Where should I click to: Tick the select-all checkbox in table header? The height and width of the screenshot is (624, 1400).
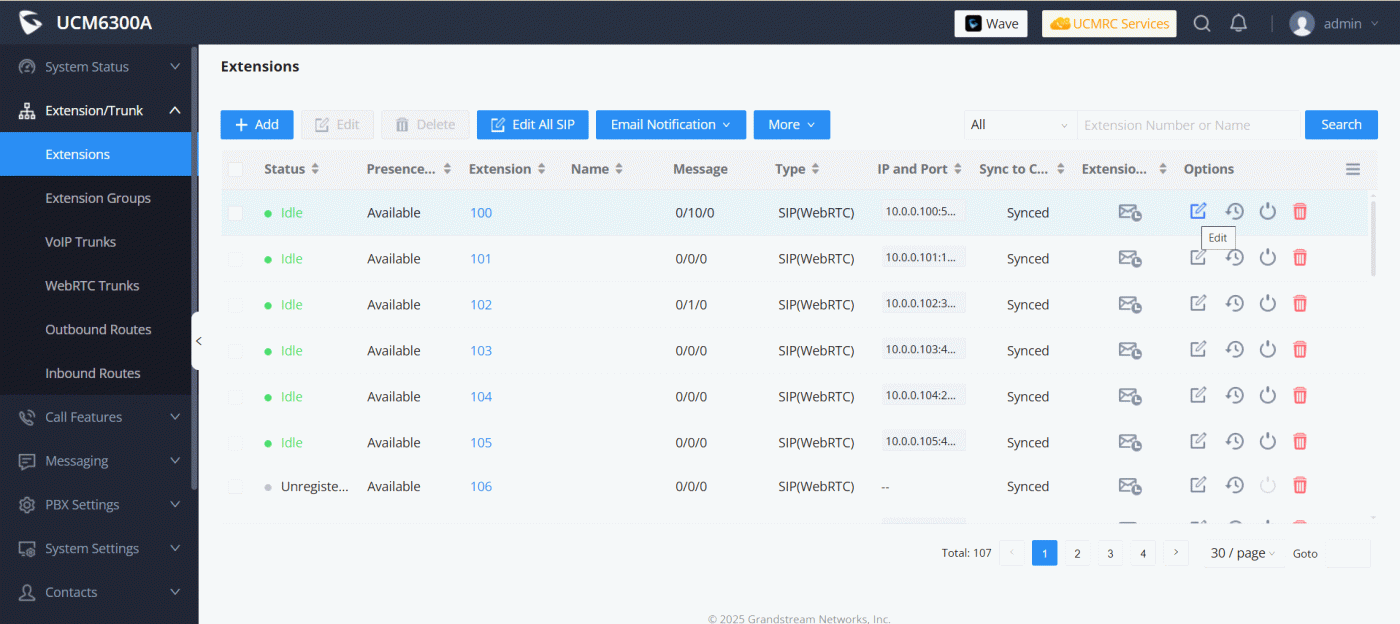coord(236,169)
